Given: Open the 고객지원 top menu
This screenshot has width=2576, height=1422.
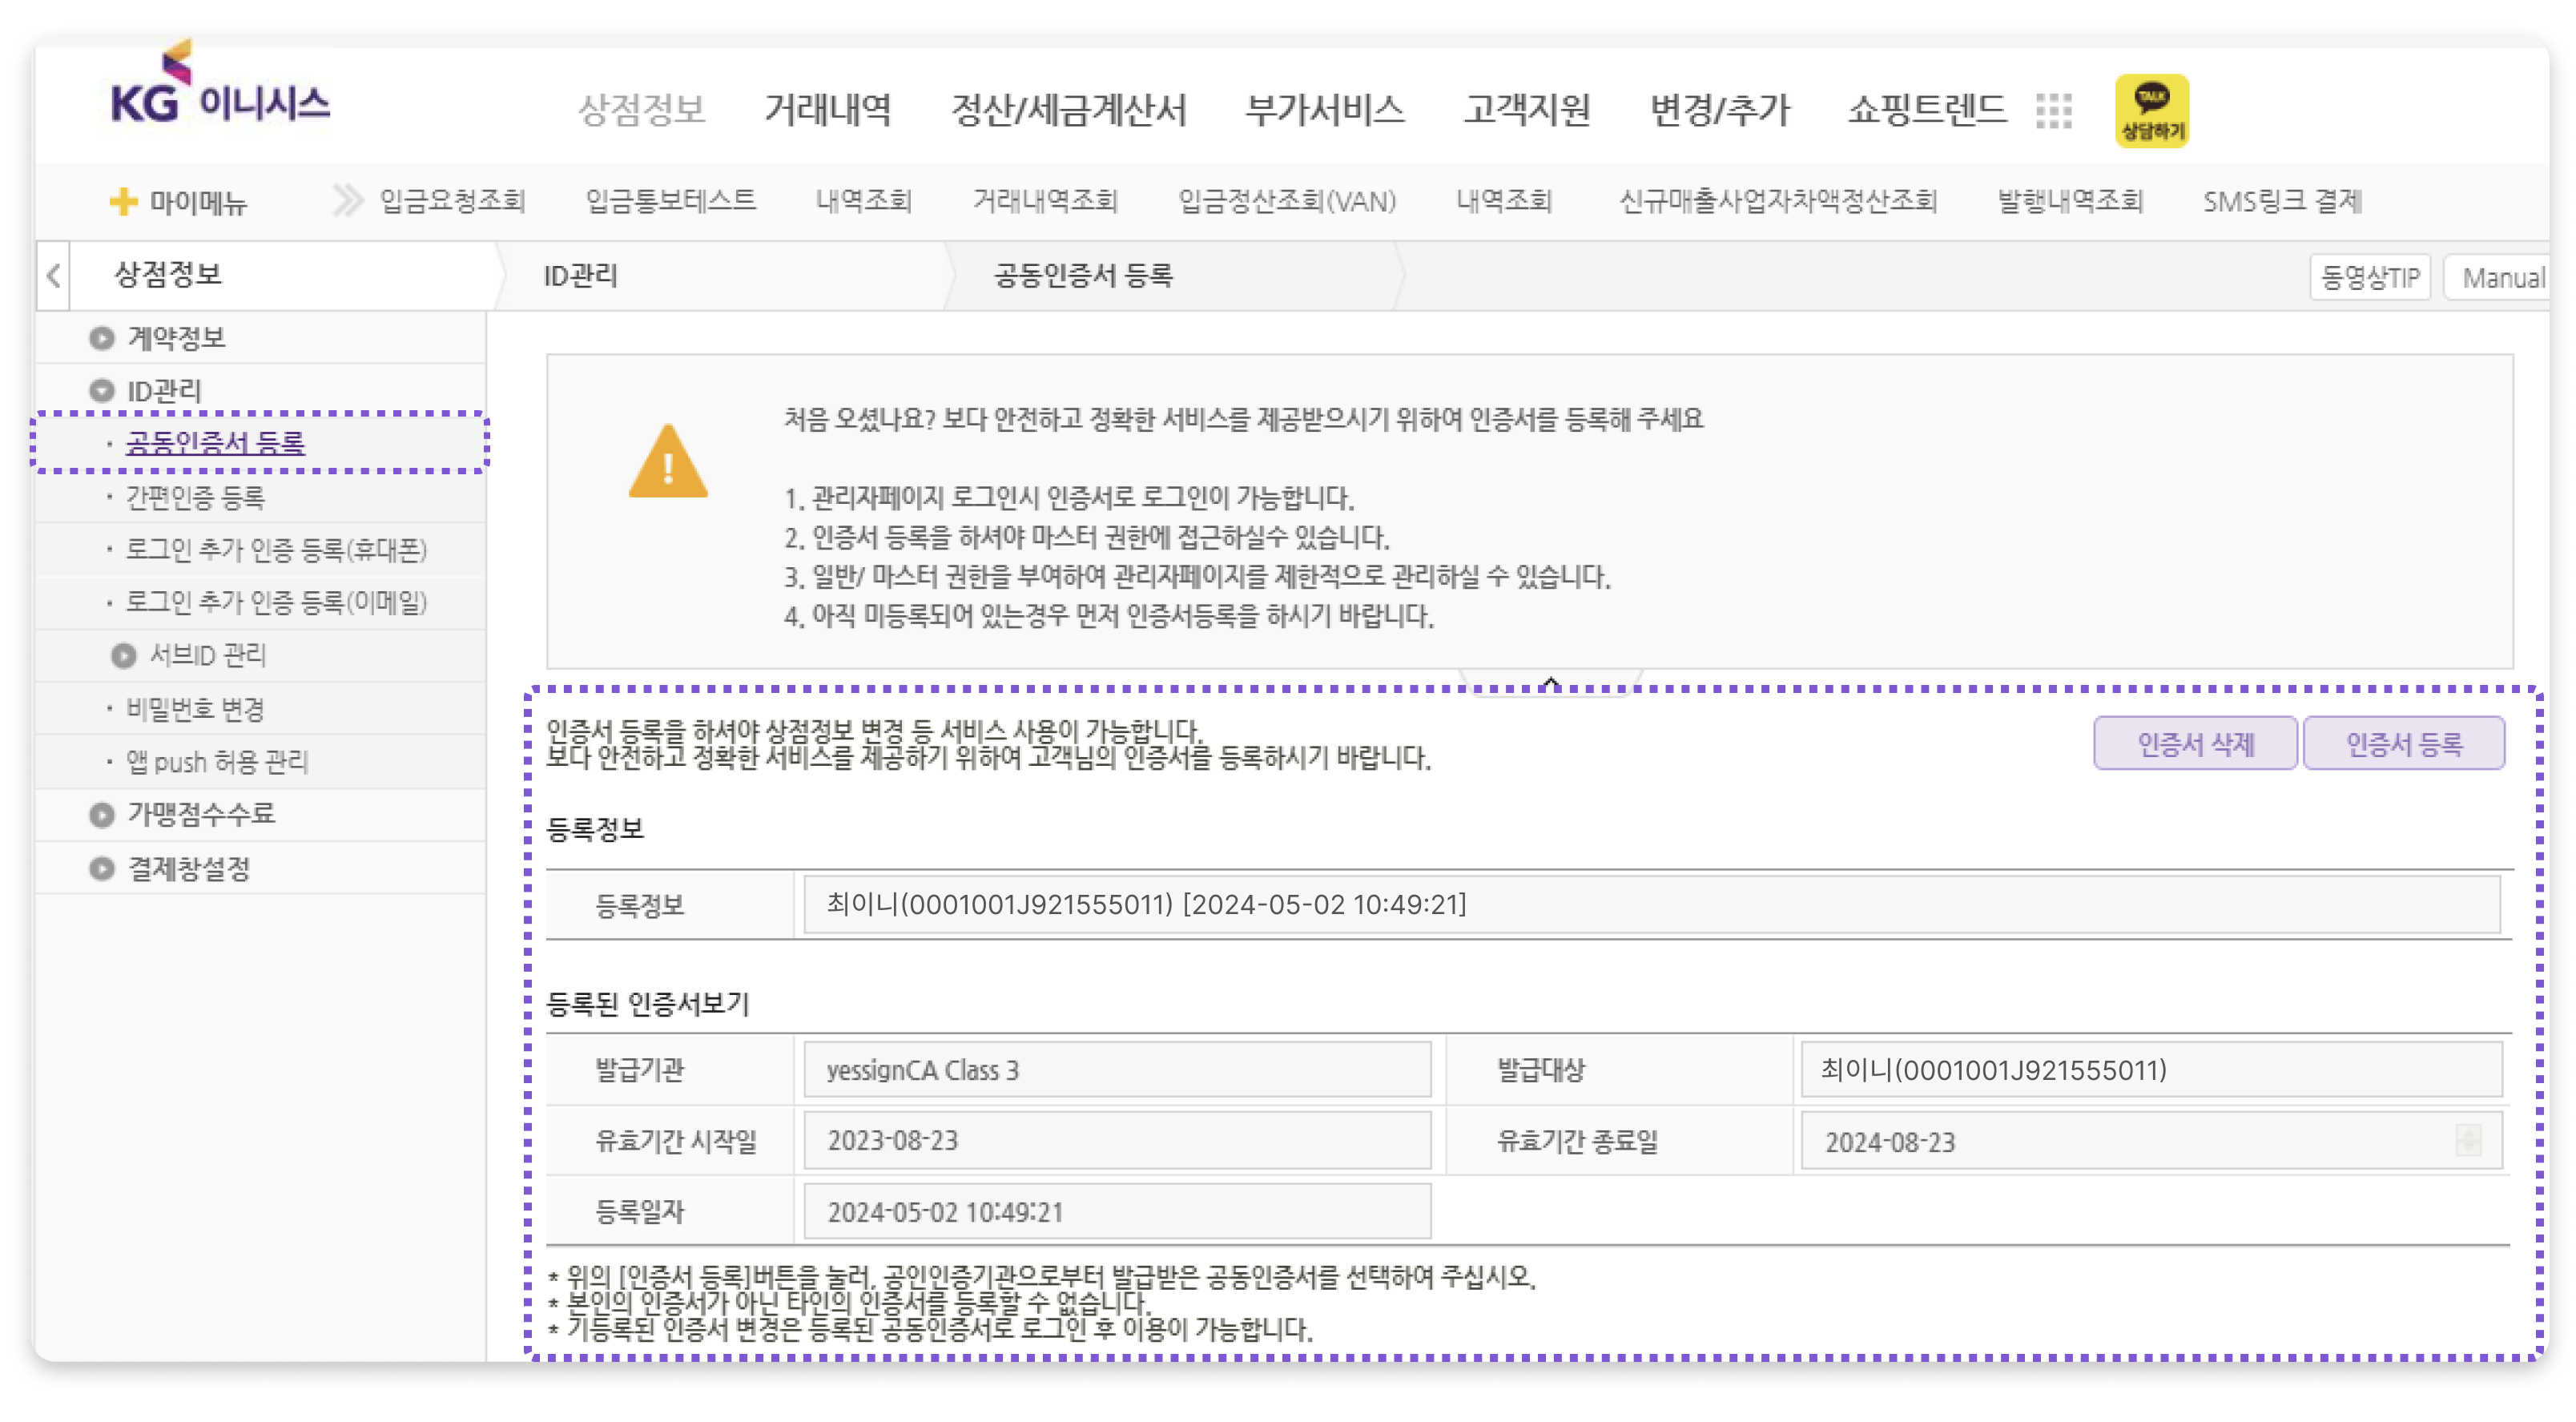Looking at the screenshot, I should (1527, 109).
